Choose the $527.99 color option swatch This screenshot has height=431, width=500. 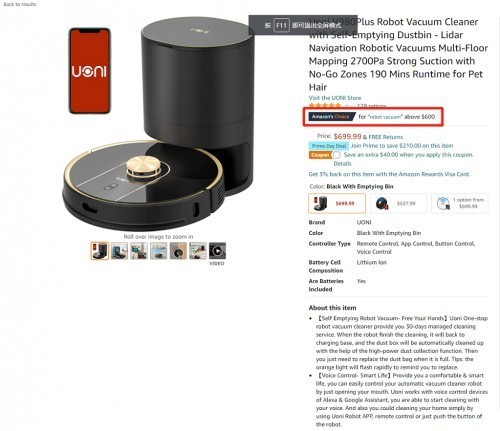coord(398,203)
